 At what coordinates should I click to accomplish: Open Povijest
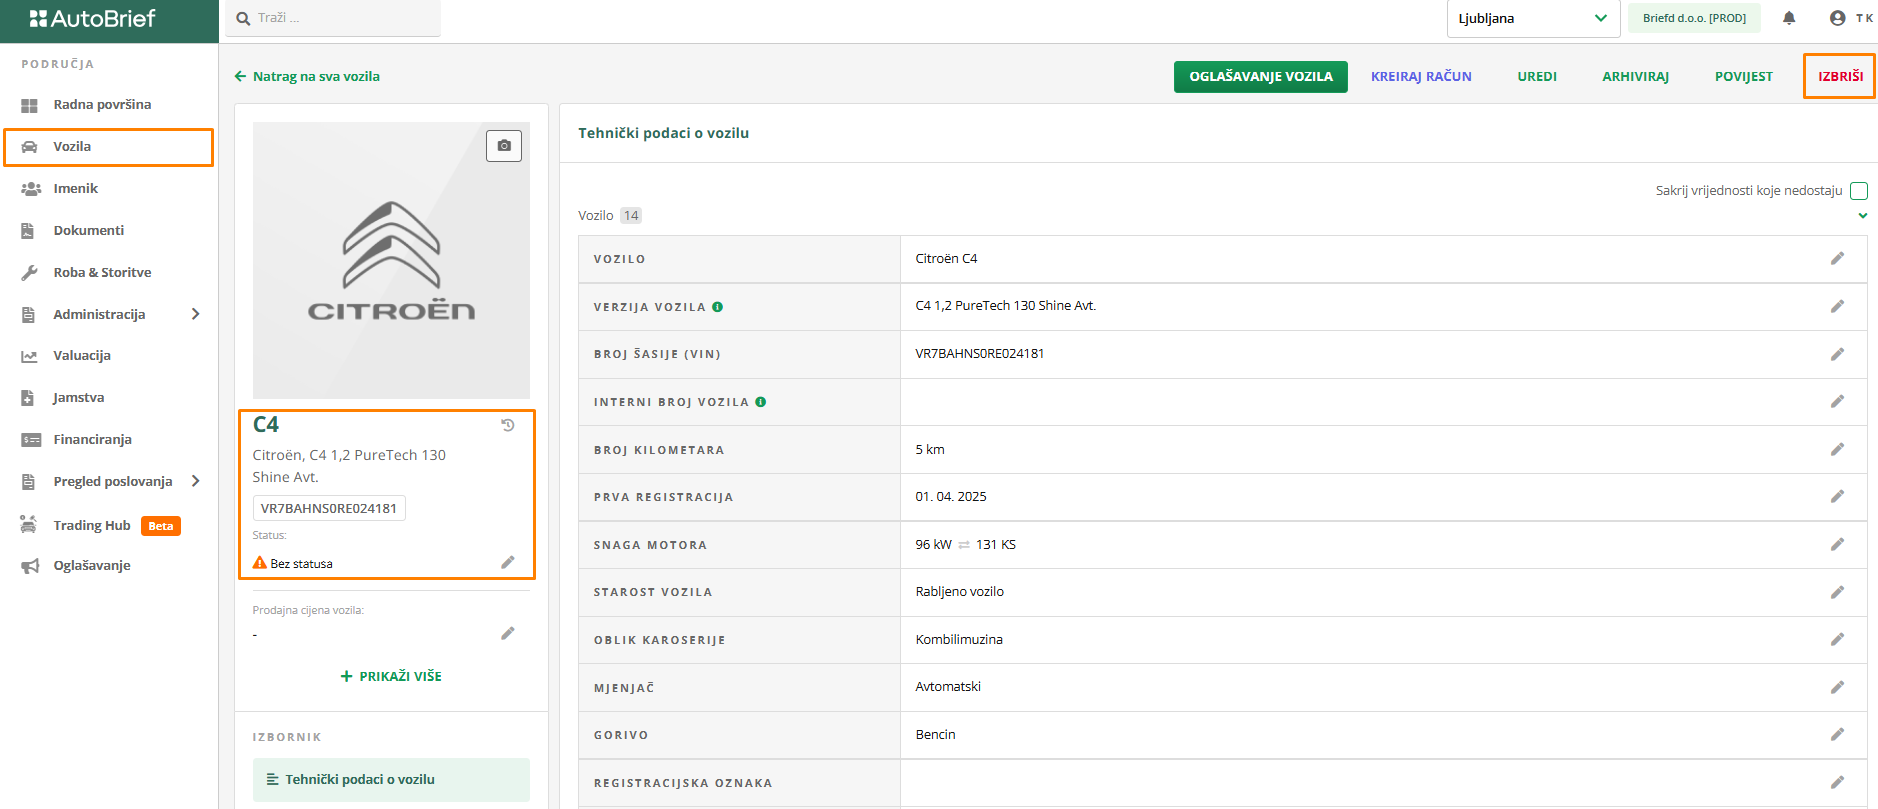pyautogui.click(x=1743, y=76)
